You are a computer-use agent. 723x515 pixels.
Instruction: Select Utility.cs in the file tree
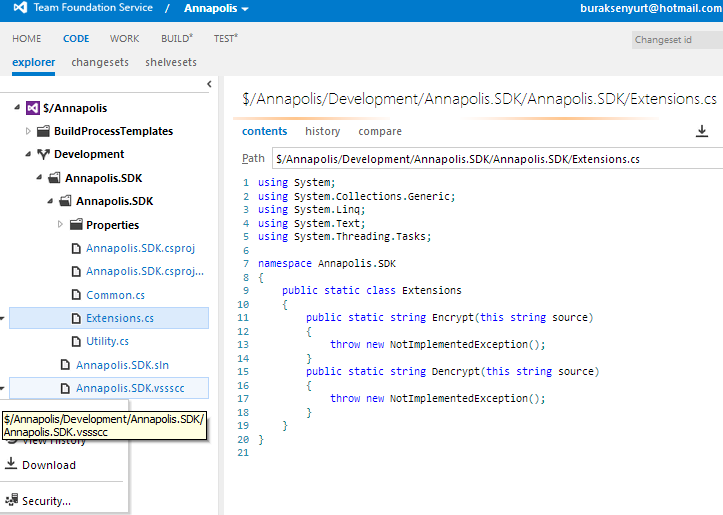[108, 342]
